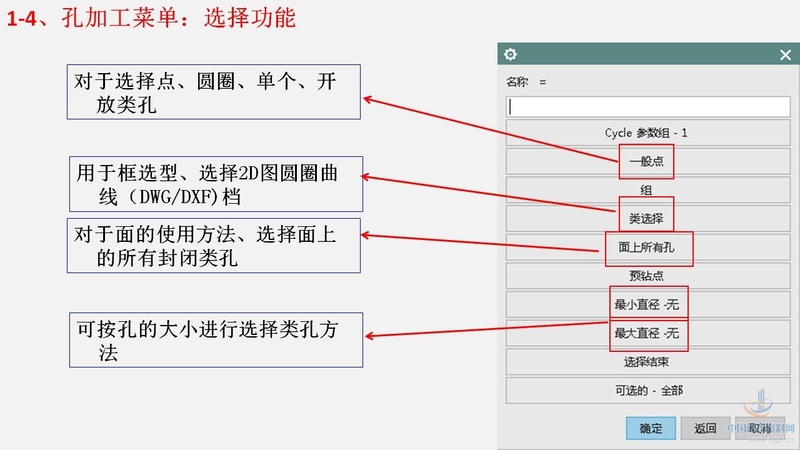Select 面上所有孔 option
The width and height of the screenshot is (800, 450).
pyautogui.click(x=648, y=247)
